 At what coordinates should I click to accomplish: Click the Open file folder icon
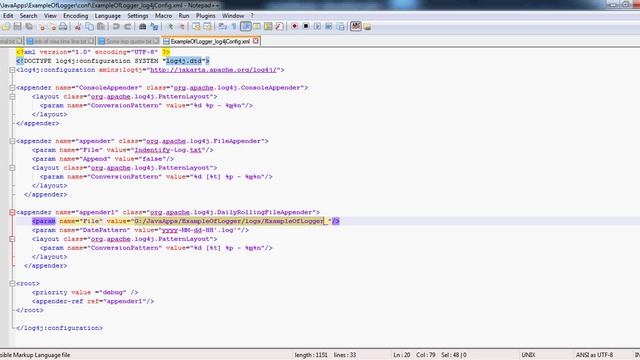5,27
